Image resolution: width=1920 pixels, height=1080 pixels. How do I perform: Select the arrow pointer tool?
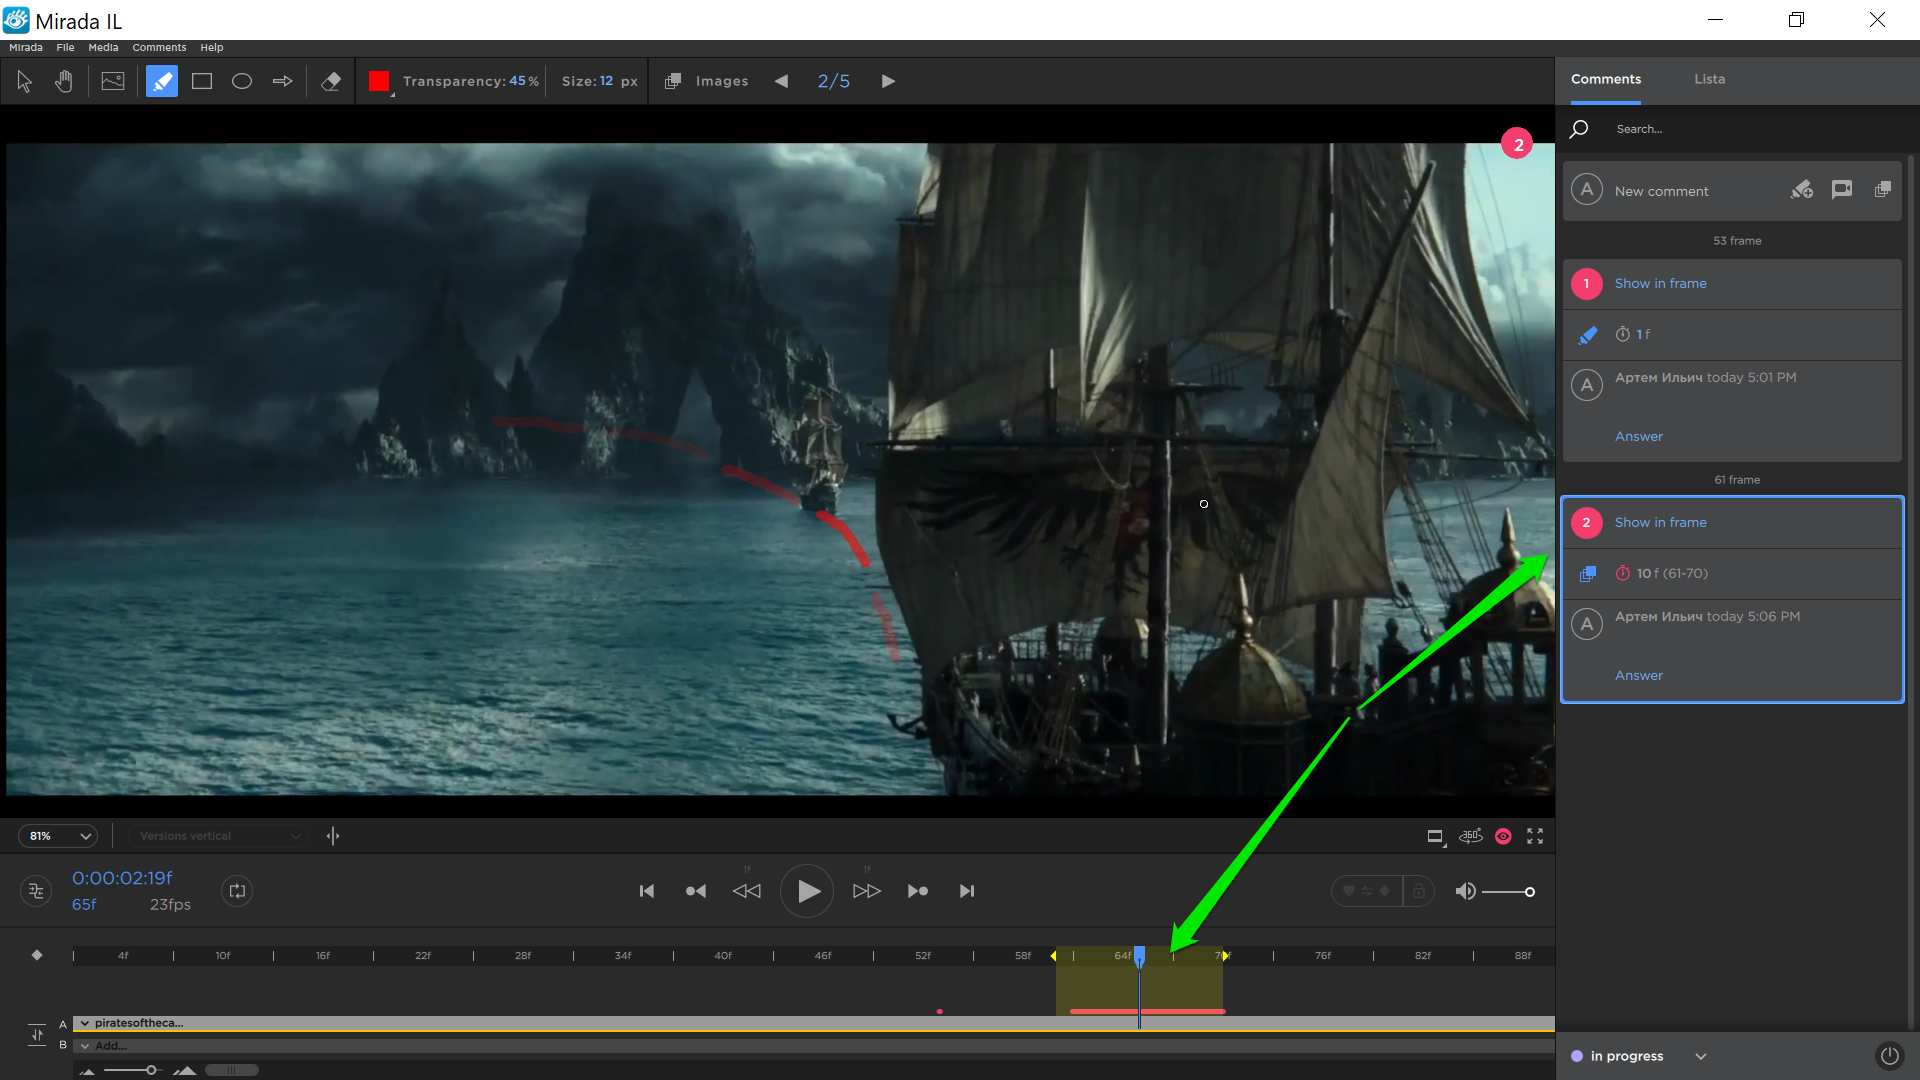coord(25,81)
